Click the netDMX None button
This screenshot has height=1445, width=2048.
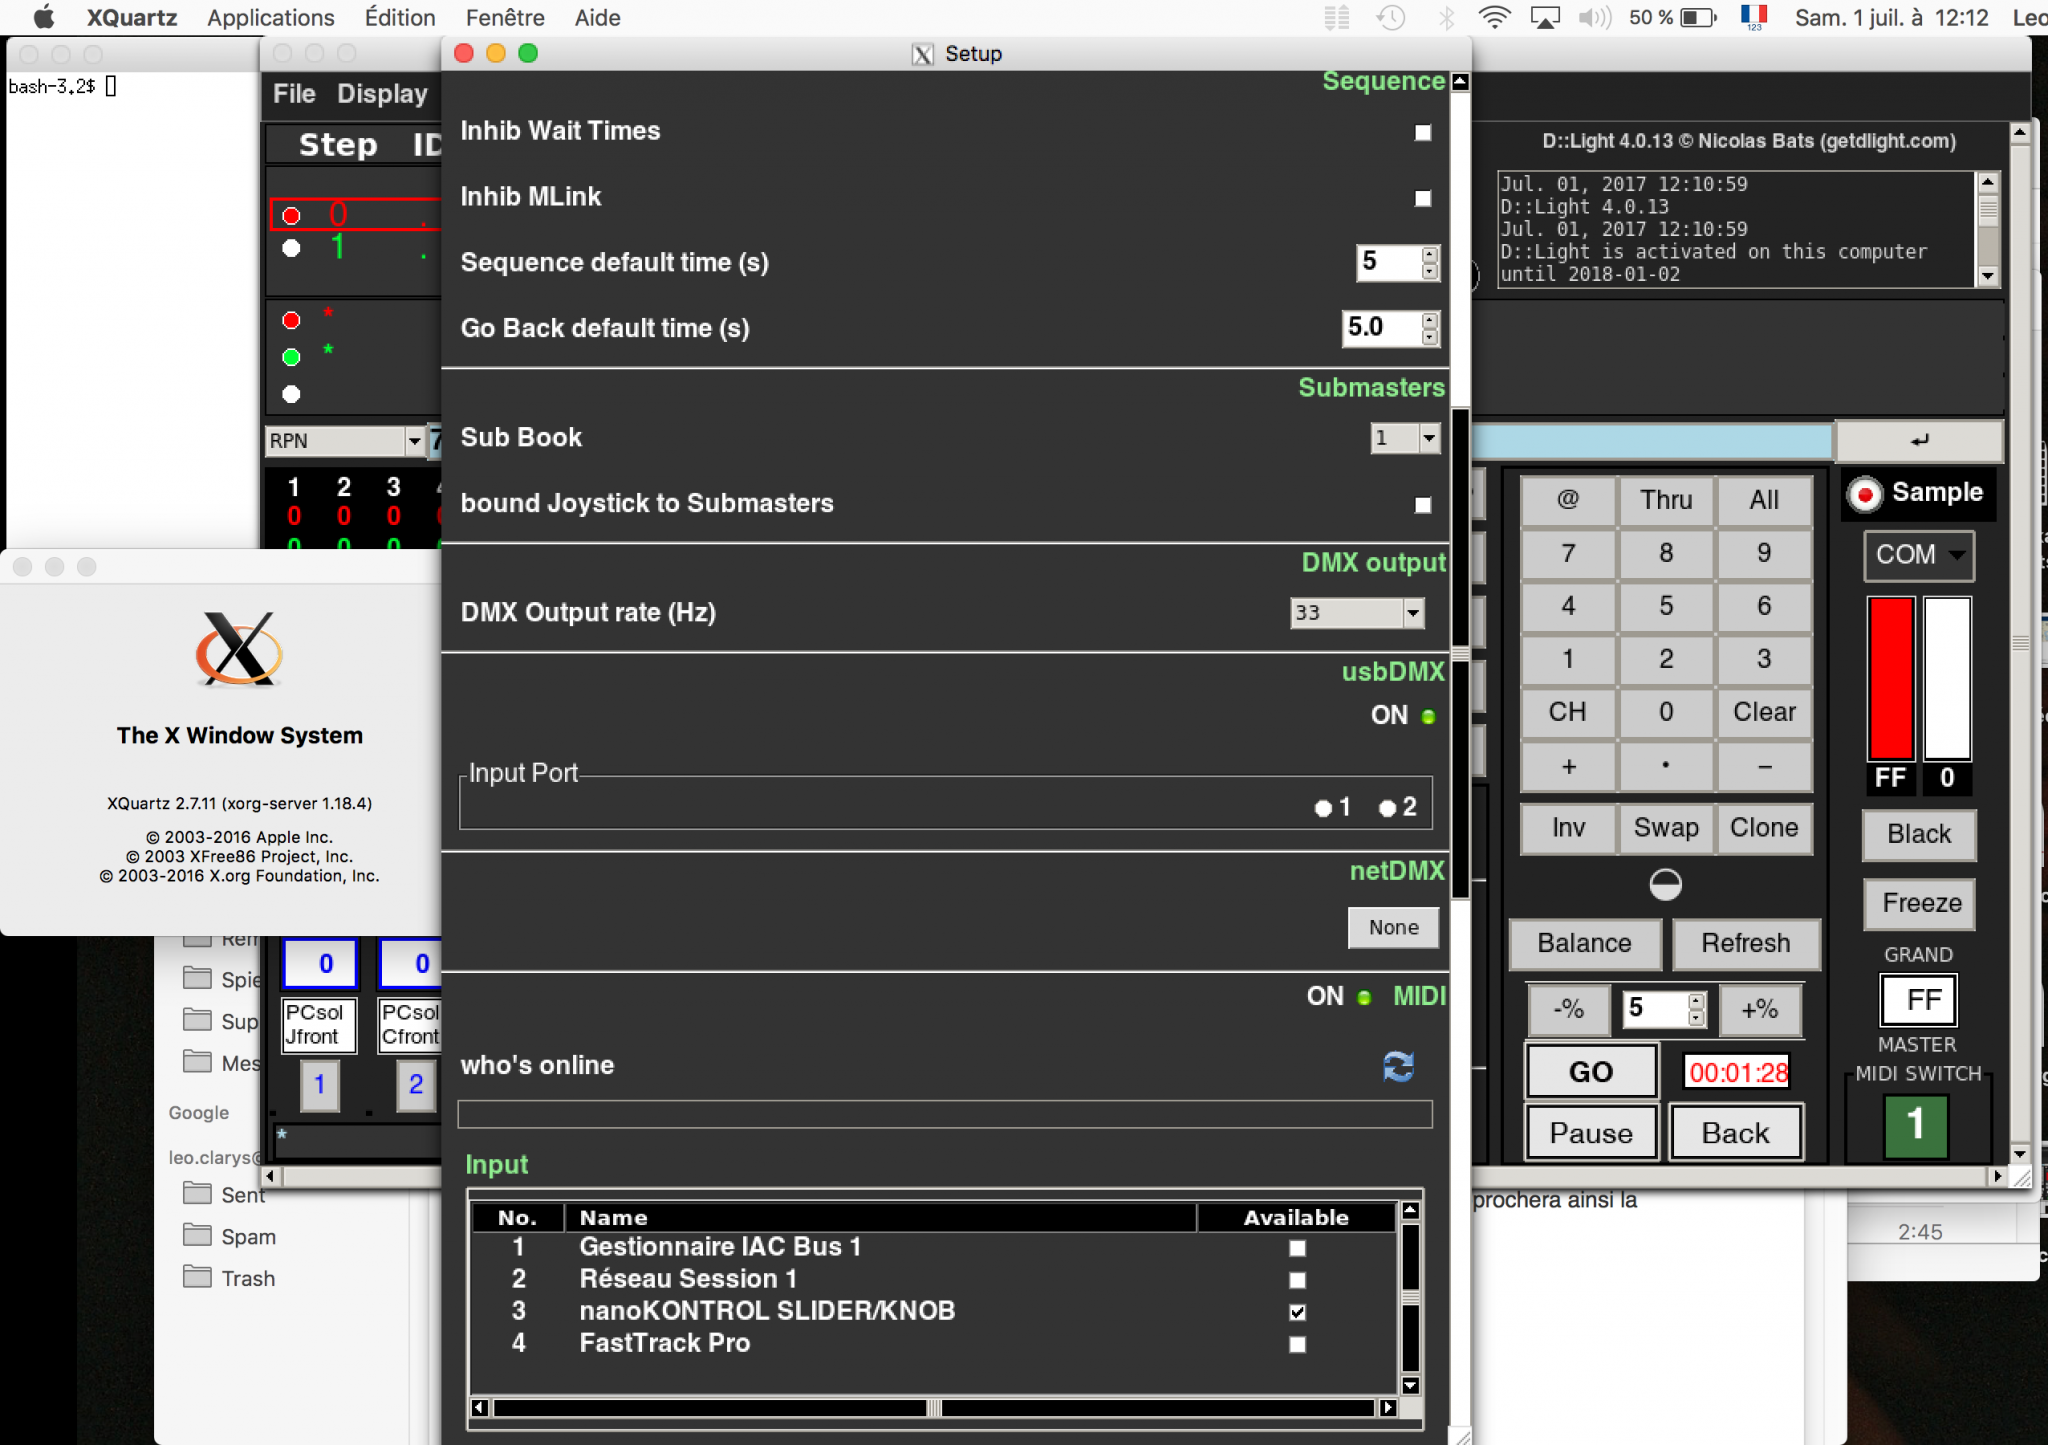(x=1393, y=927)
